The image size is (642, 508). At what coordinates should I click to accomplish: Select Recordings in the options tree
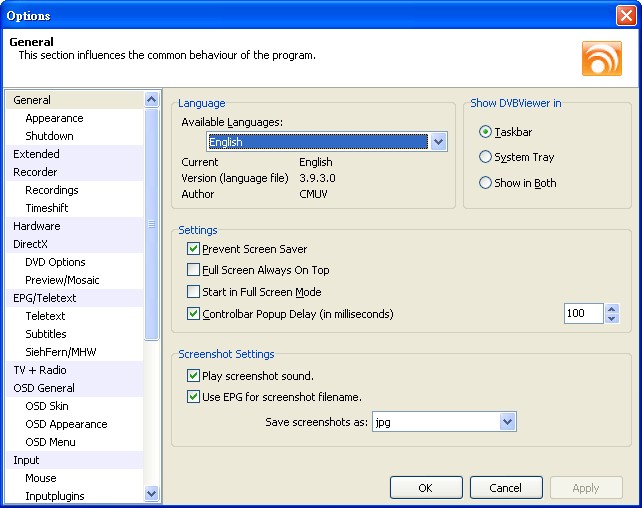[52, 190]
